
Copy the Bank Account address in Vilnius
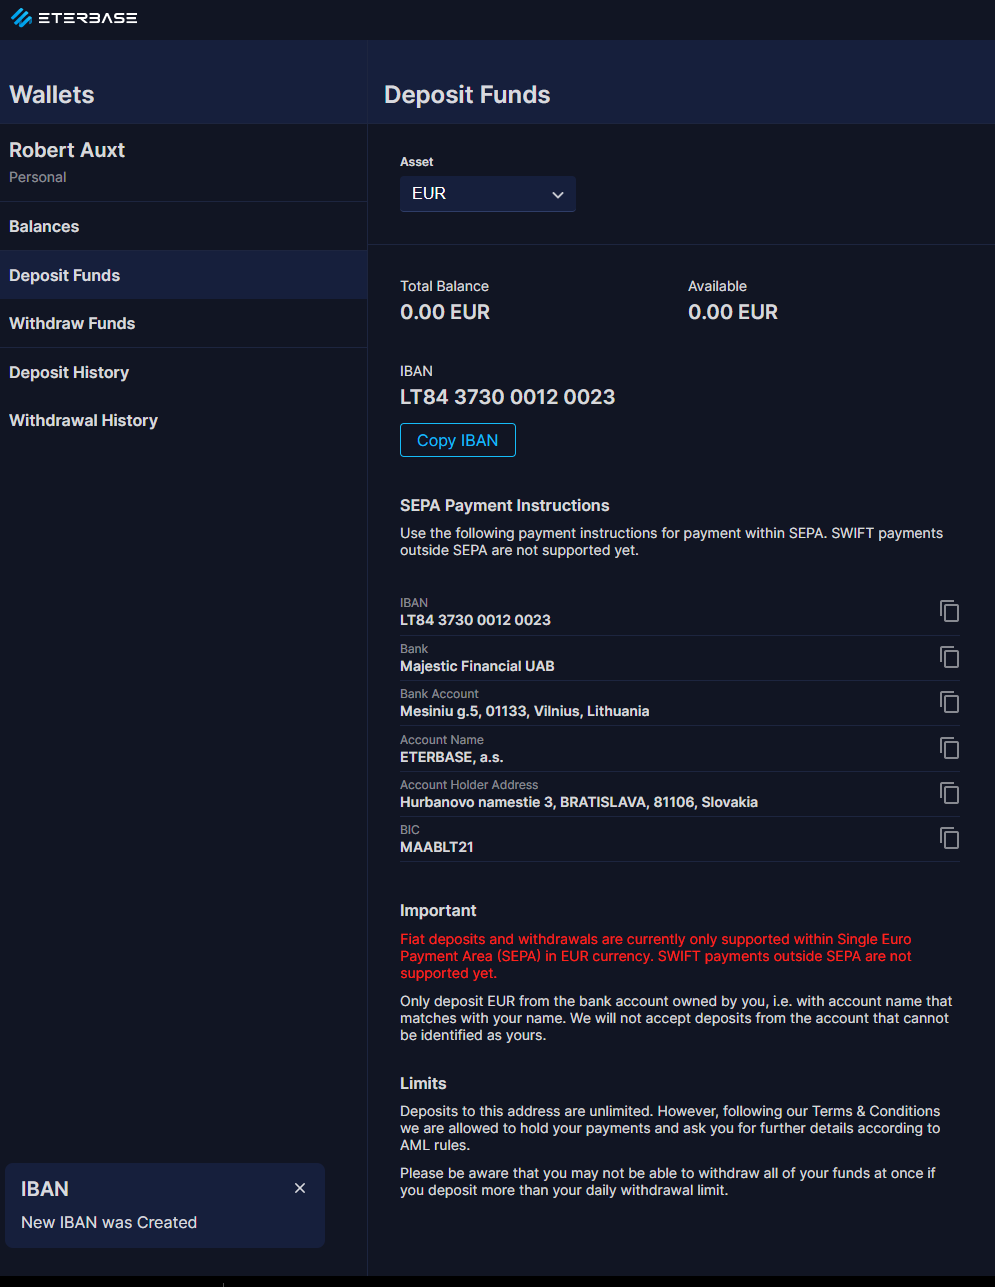(x=949, y=702)
